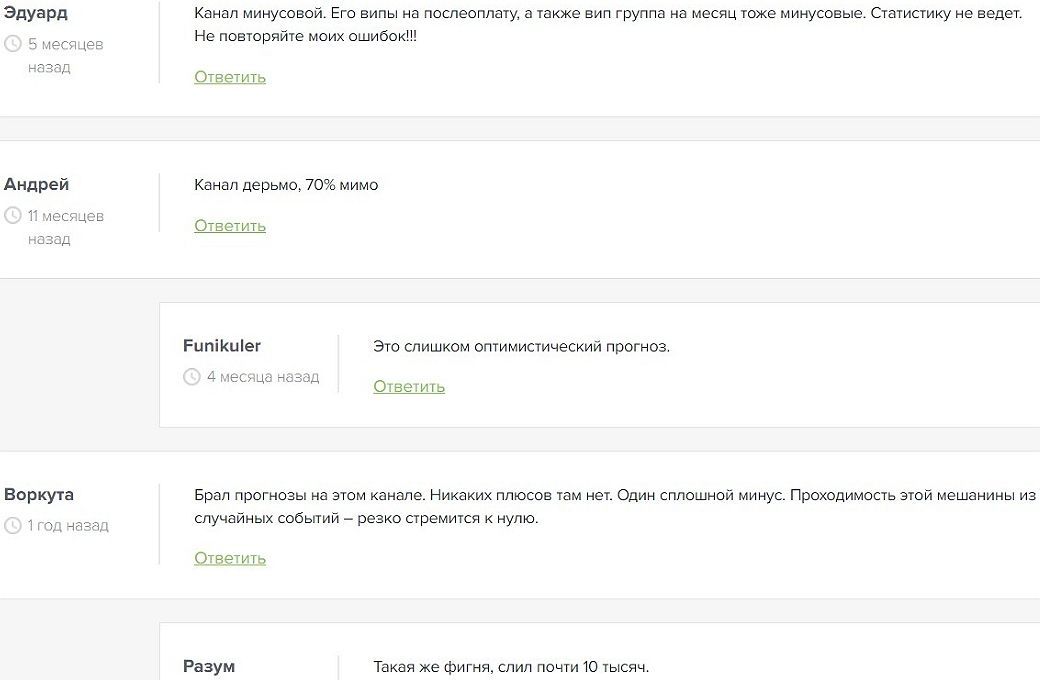Reply to Funikuler's comment via Ответить
The width and height of the screenshot is (1040, 680).
409,386
